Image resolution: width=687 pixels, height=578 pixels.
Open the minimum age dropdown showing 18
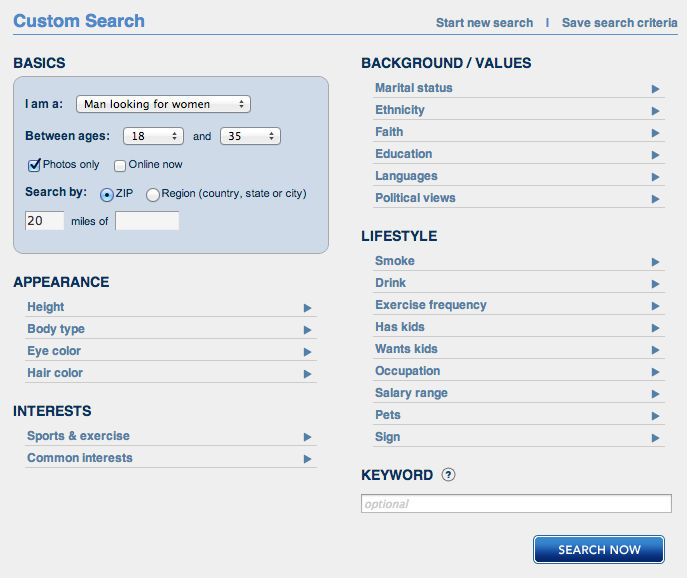(153, 136)
